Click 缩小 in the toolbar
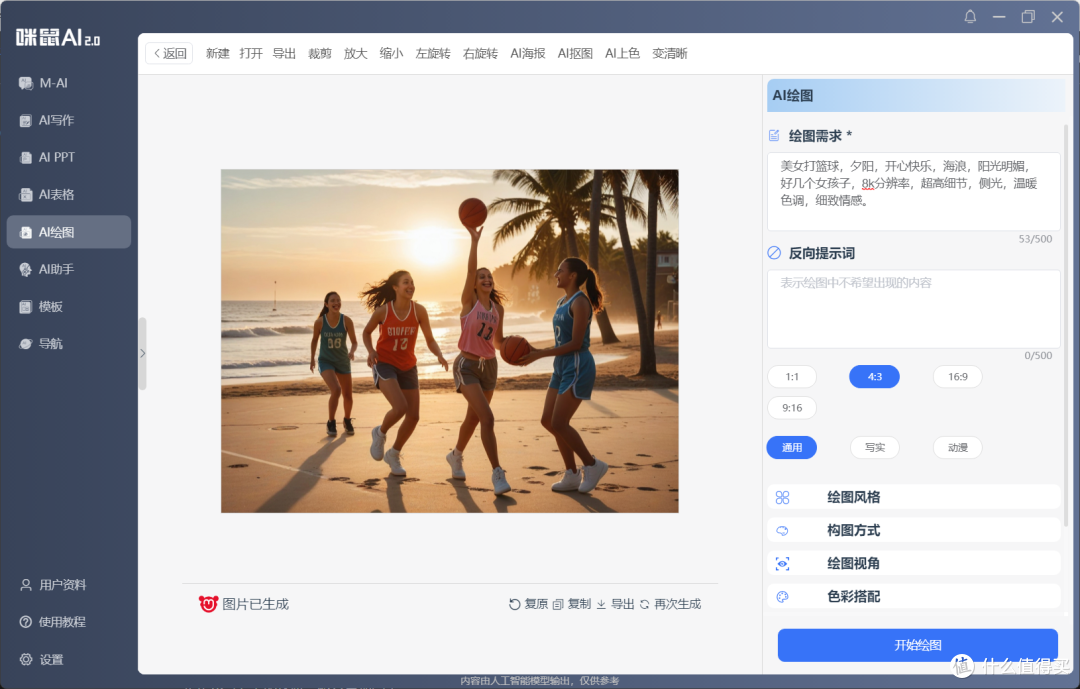The height and width of the screenshot is (689, 1080). point(391,54)
